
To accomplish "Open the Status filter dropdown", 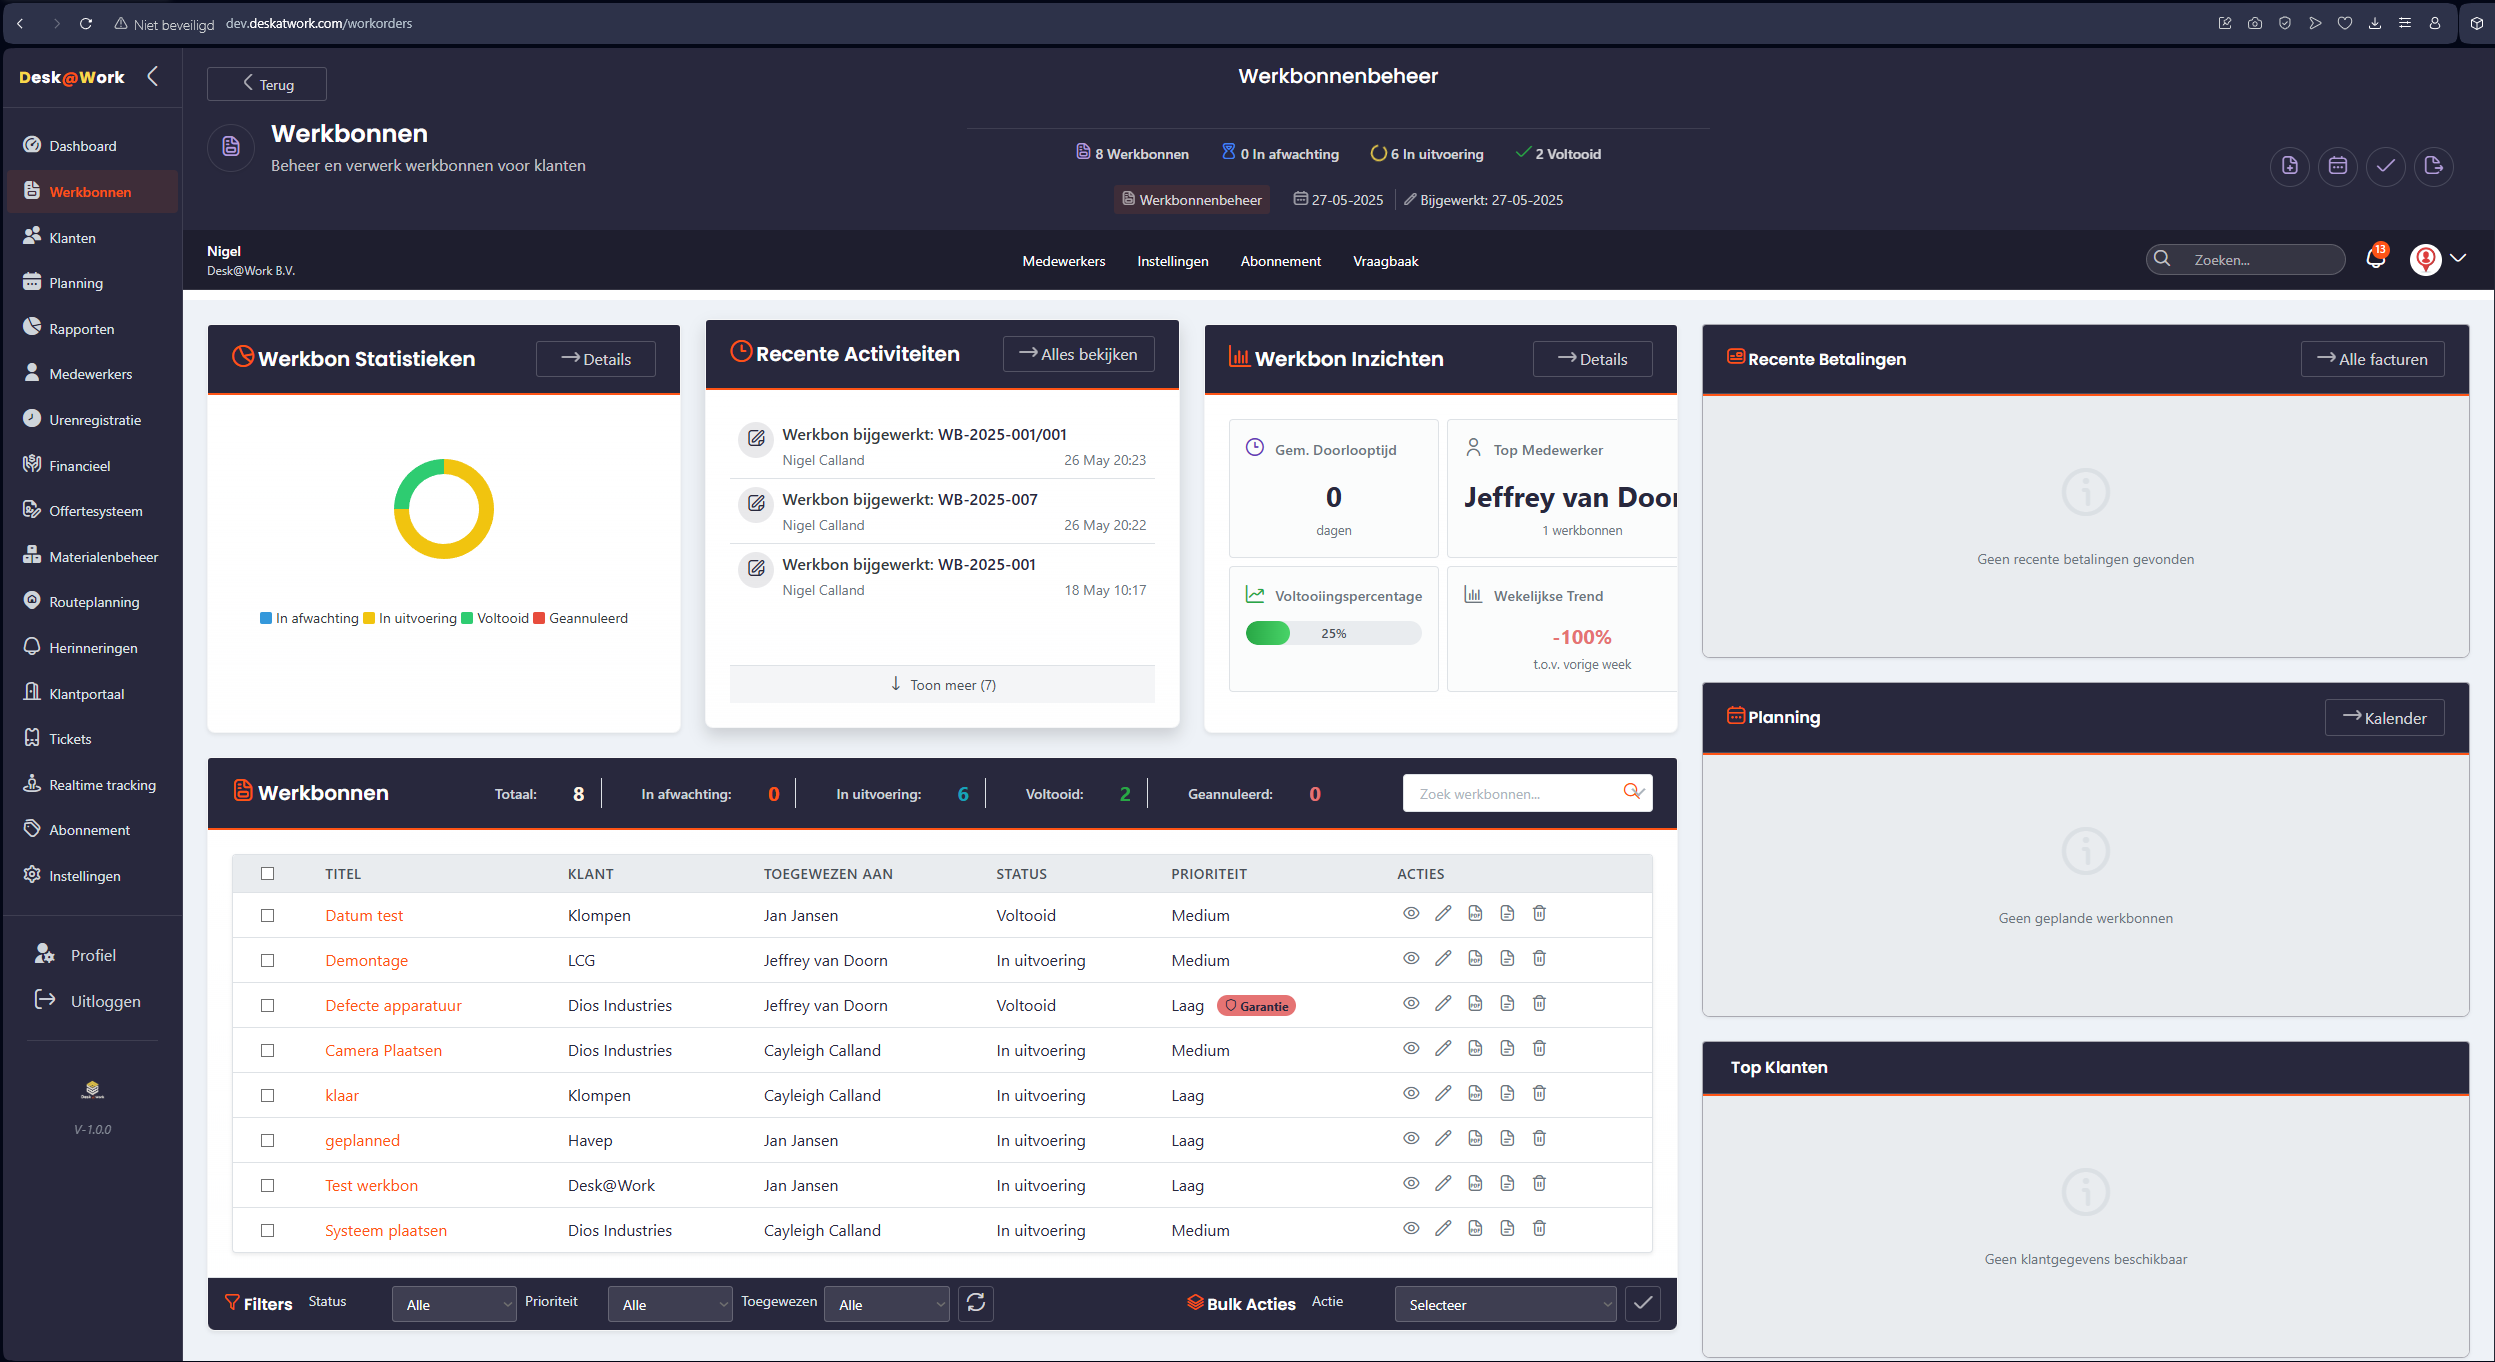I will click(455, 1304).
